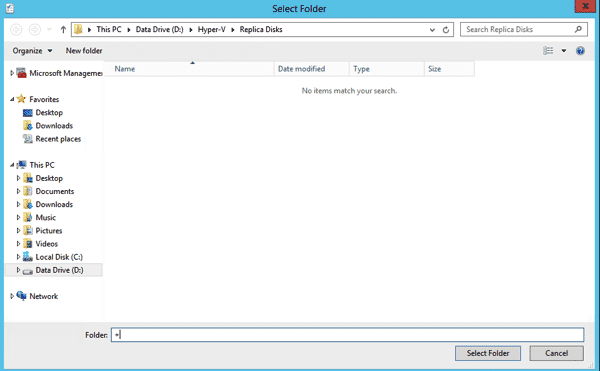Open the Organize menu

[x=32, y=50]
